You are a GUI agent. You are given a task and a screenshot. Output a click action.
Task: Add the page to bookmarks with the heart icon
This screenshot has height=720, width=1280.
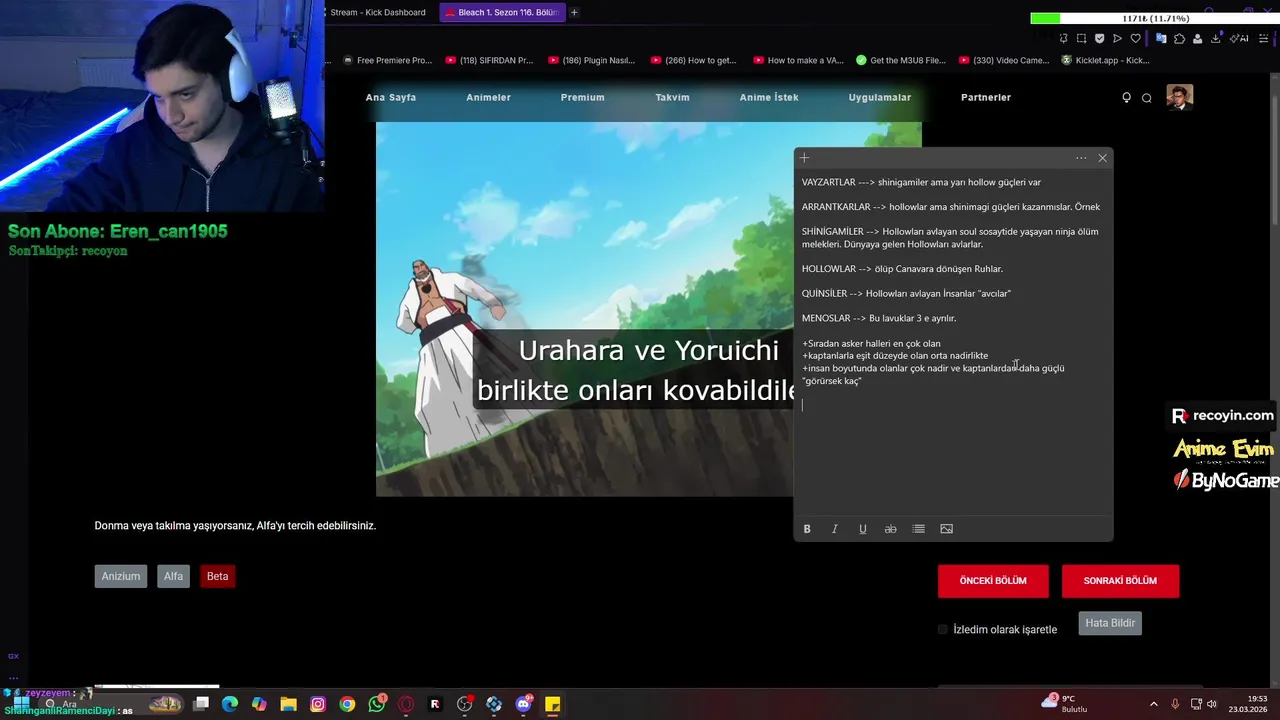pos(1135,38)
